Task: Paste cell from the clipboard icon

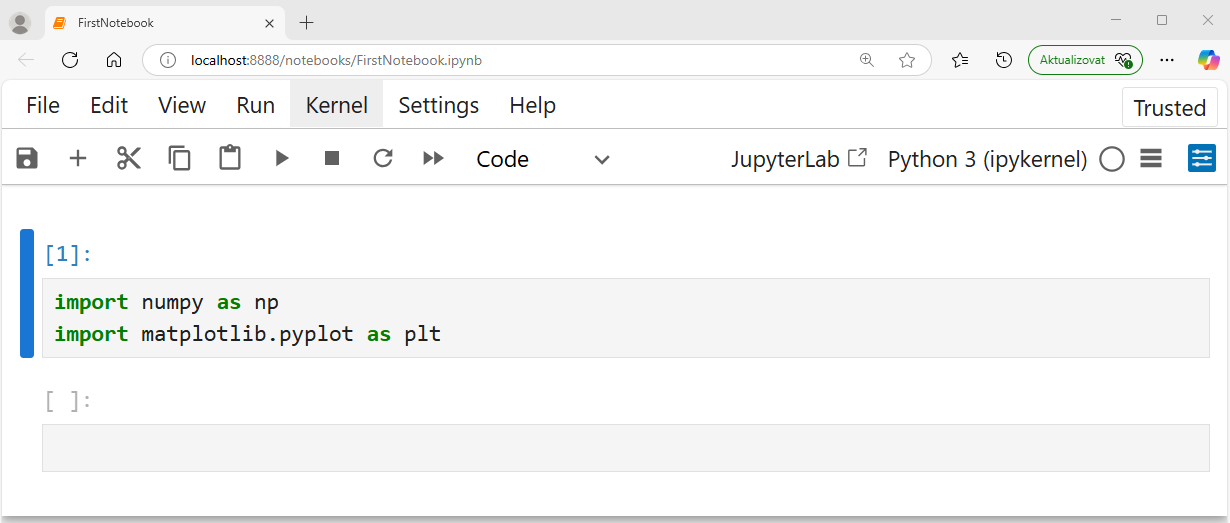Action: tap(231, 158)
